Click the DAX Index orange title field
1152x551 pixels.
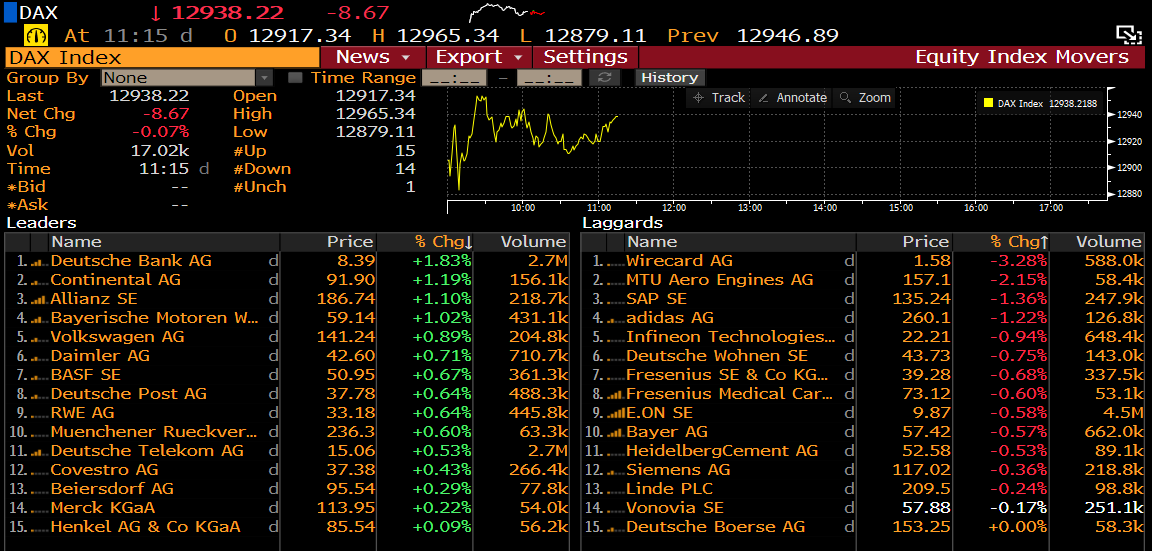pyautogui.click(x=162, y=57)
